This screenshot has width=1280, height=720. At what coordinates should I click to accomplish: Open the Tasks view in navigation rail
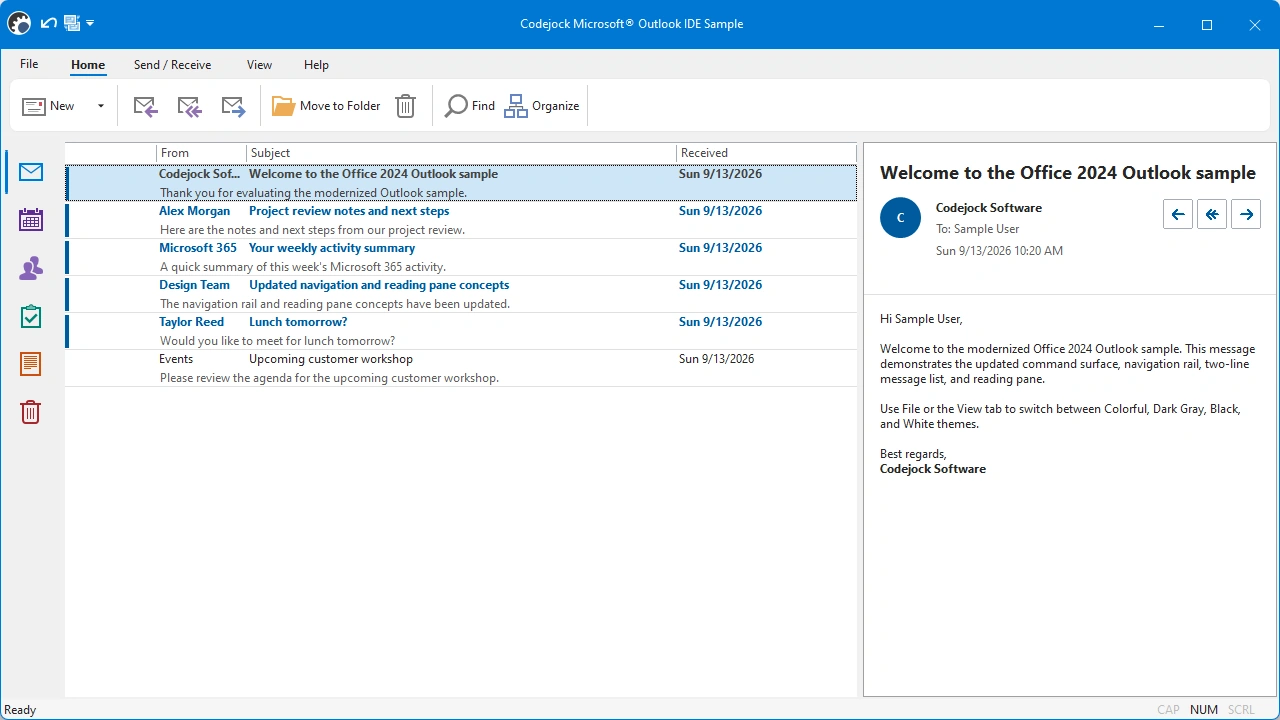tap(31, 316)
